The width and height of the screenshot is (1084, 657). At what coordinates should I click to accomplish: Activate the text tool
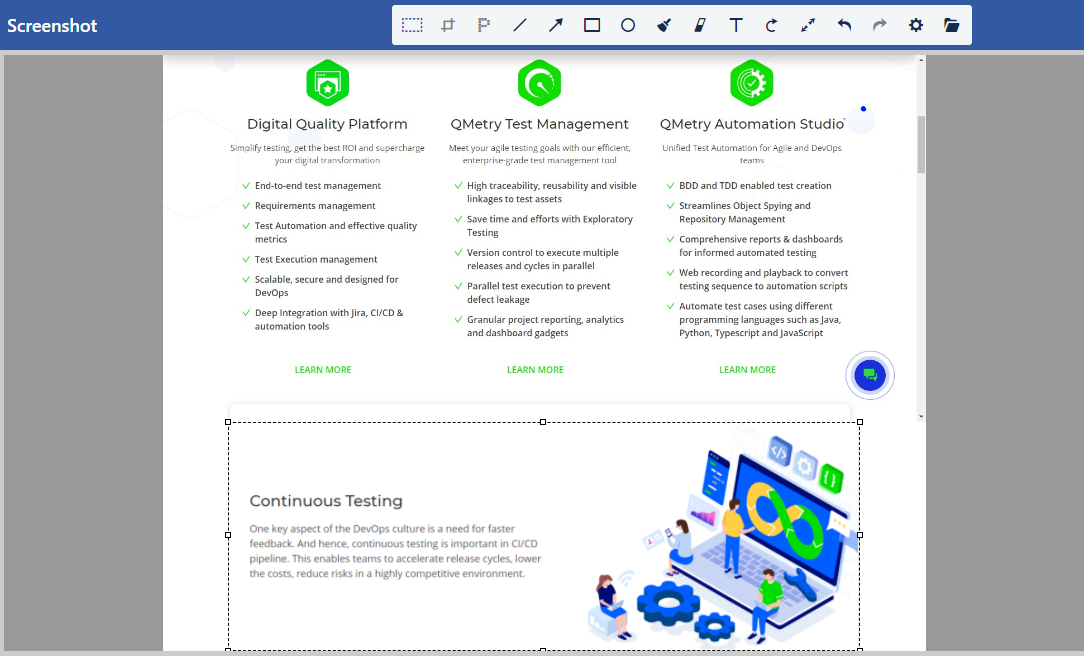pyautogui.click(x=736, y=25)
